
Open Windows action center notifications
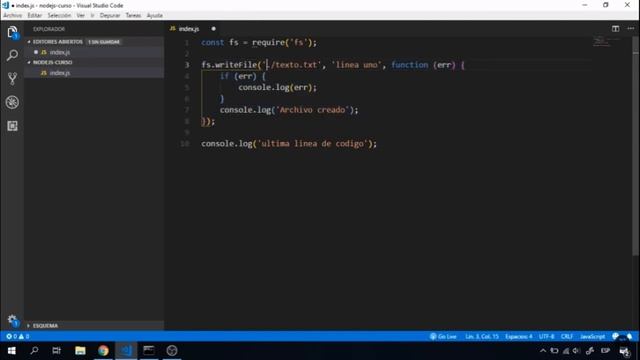pos(624,351)
